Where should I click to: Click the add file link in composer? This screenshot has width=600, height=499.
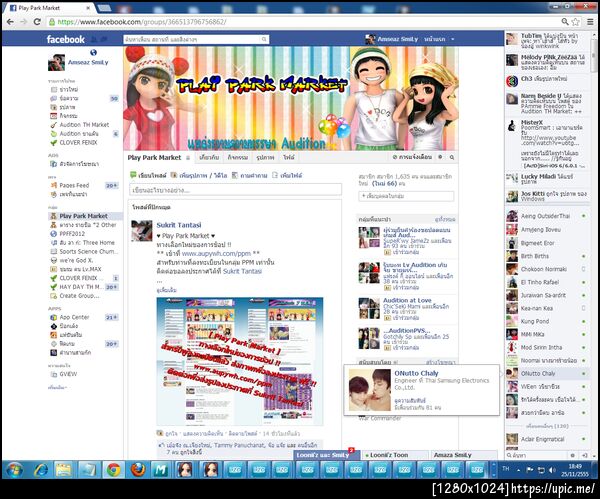291,175
